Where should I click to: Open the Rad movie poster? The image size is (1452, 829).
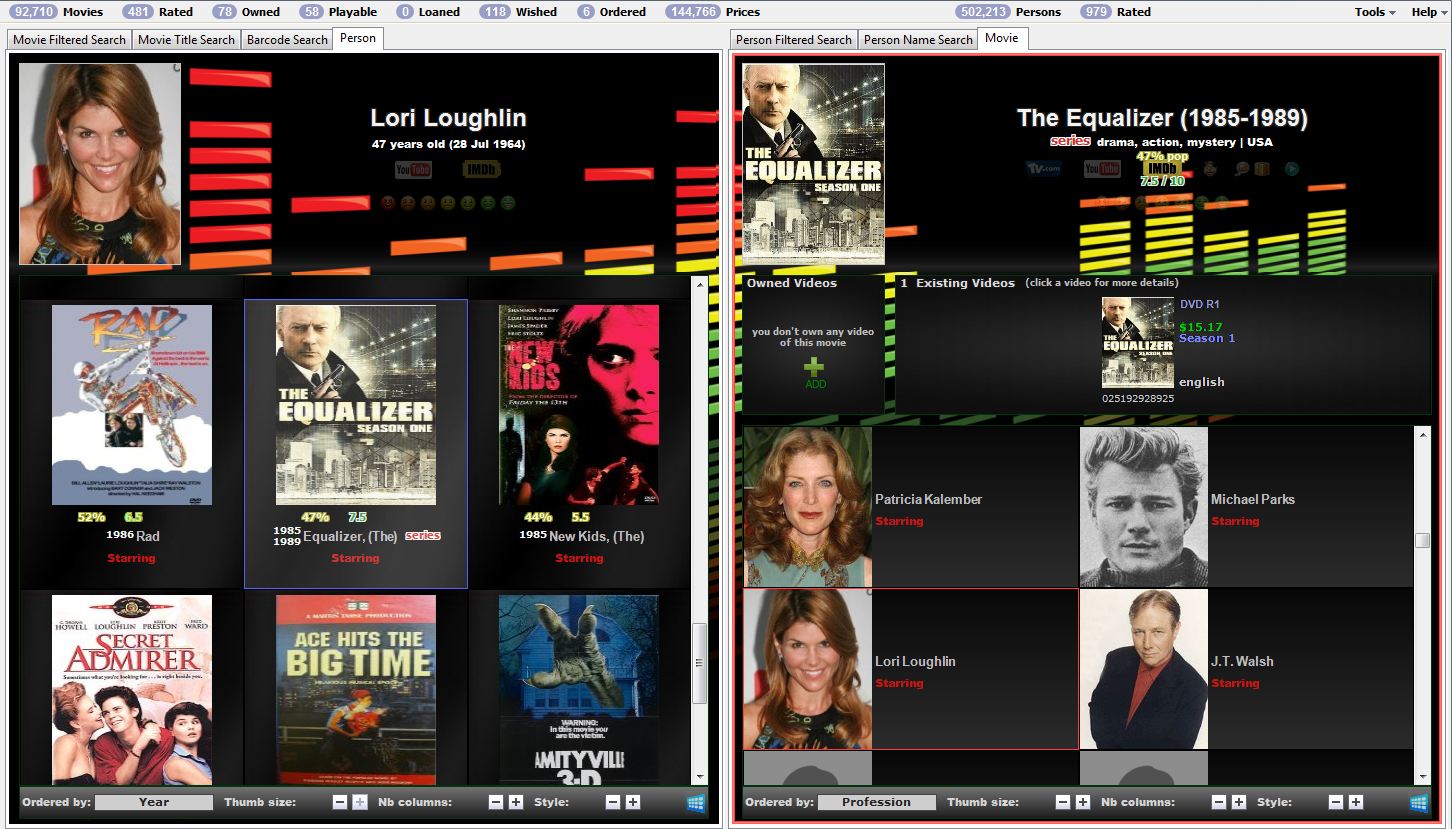pos(132,405)
